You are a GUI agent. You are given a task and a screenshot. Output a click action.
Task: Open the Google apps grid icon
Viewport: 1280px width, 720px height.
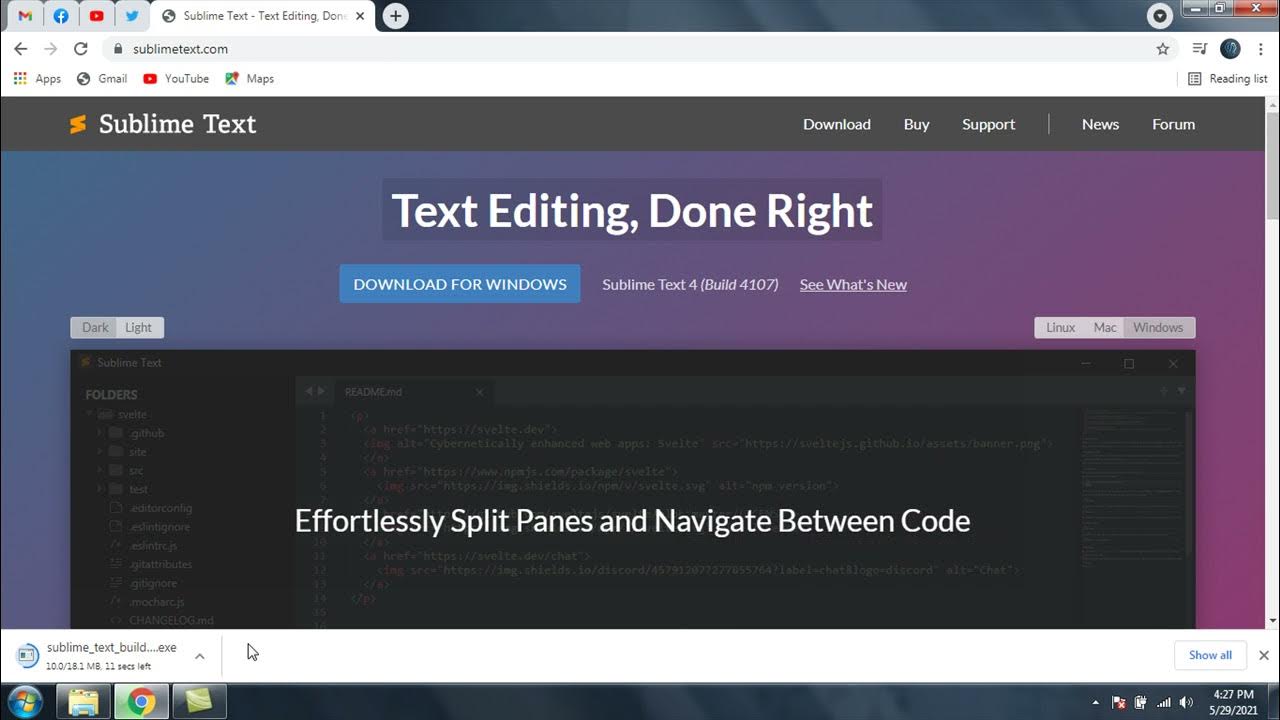tap(19, 78)
